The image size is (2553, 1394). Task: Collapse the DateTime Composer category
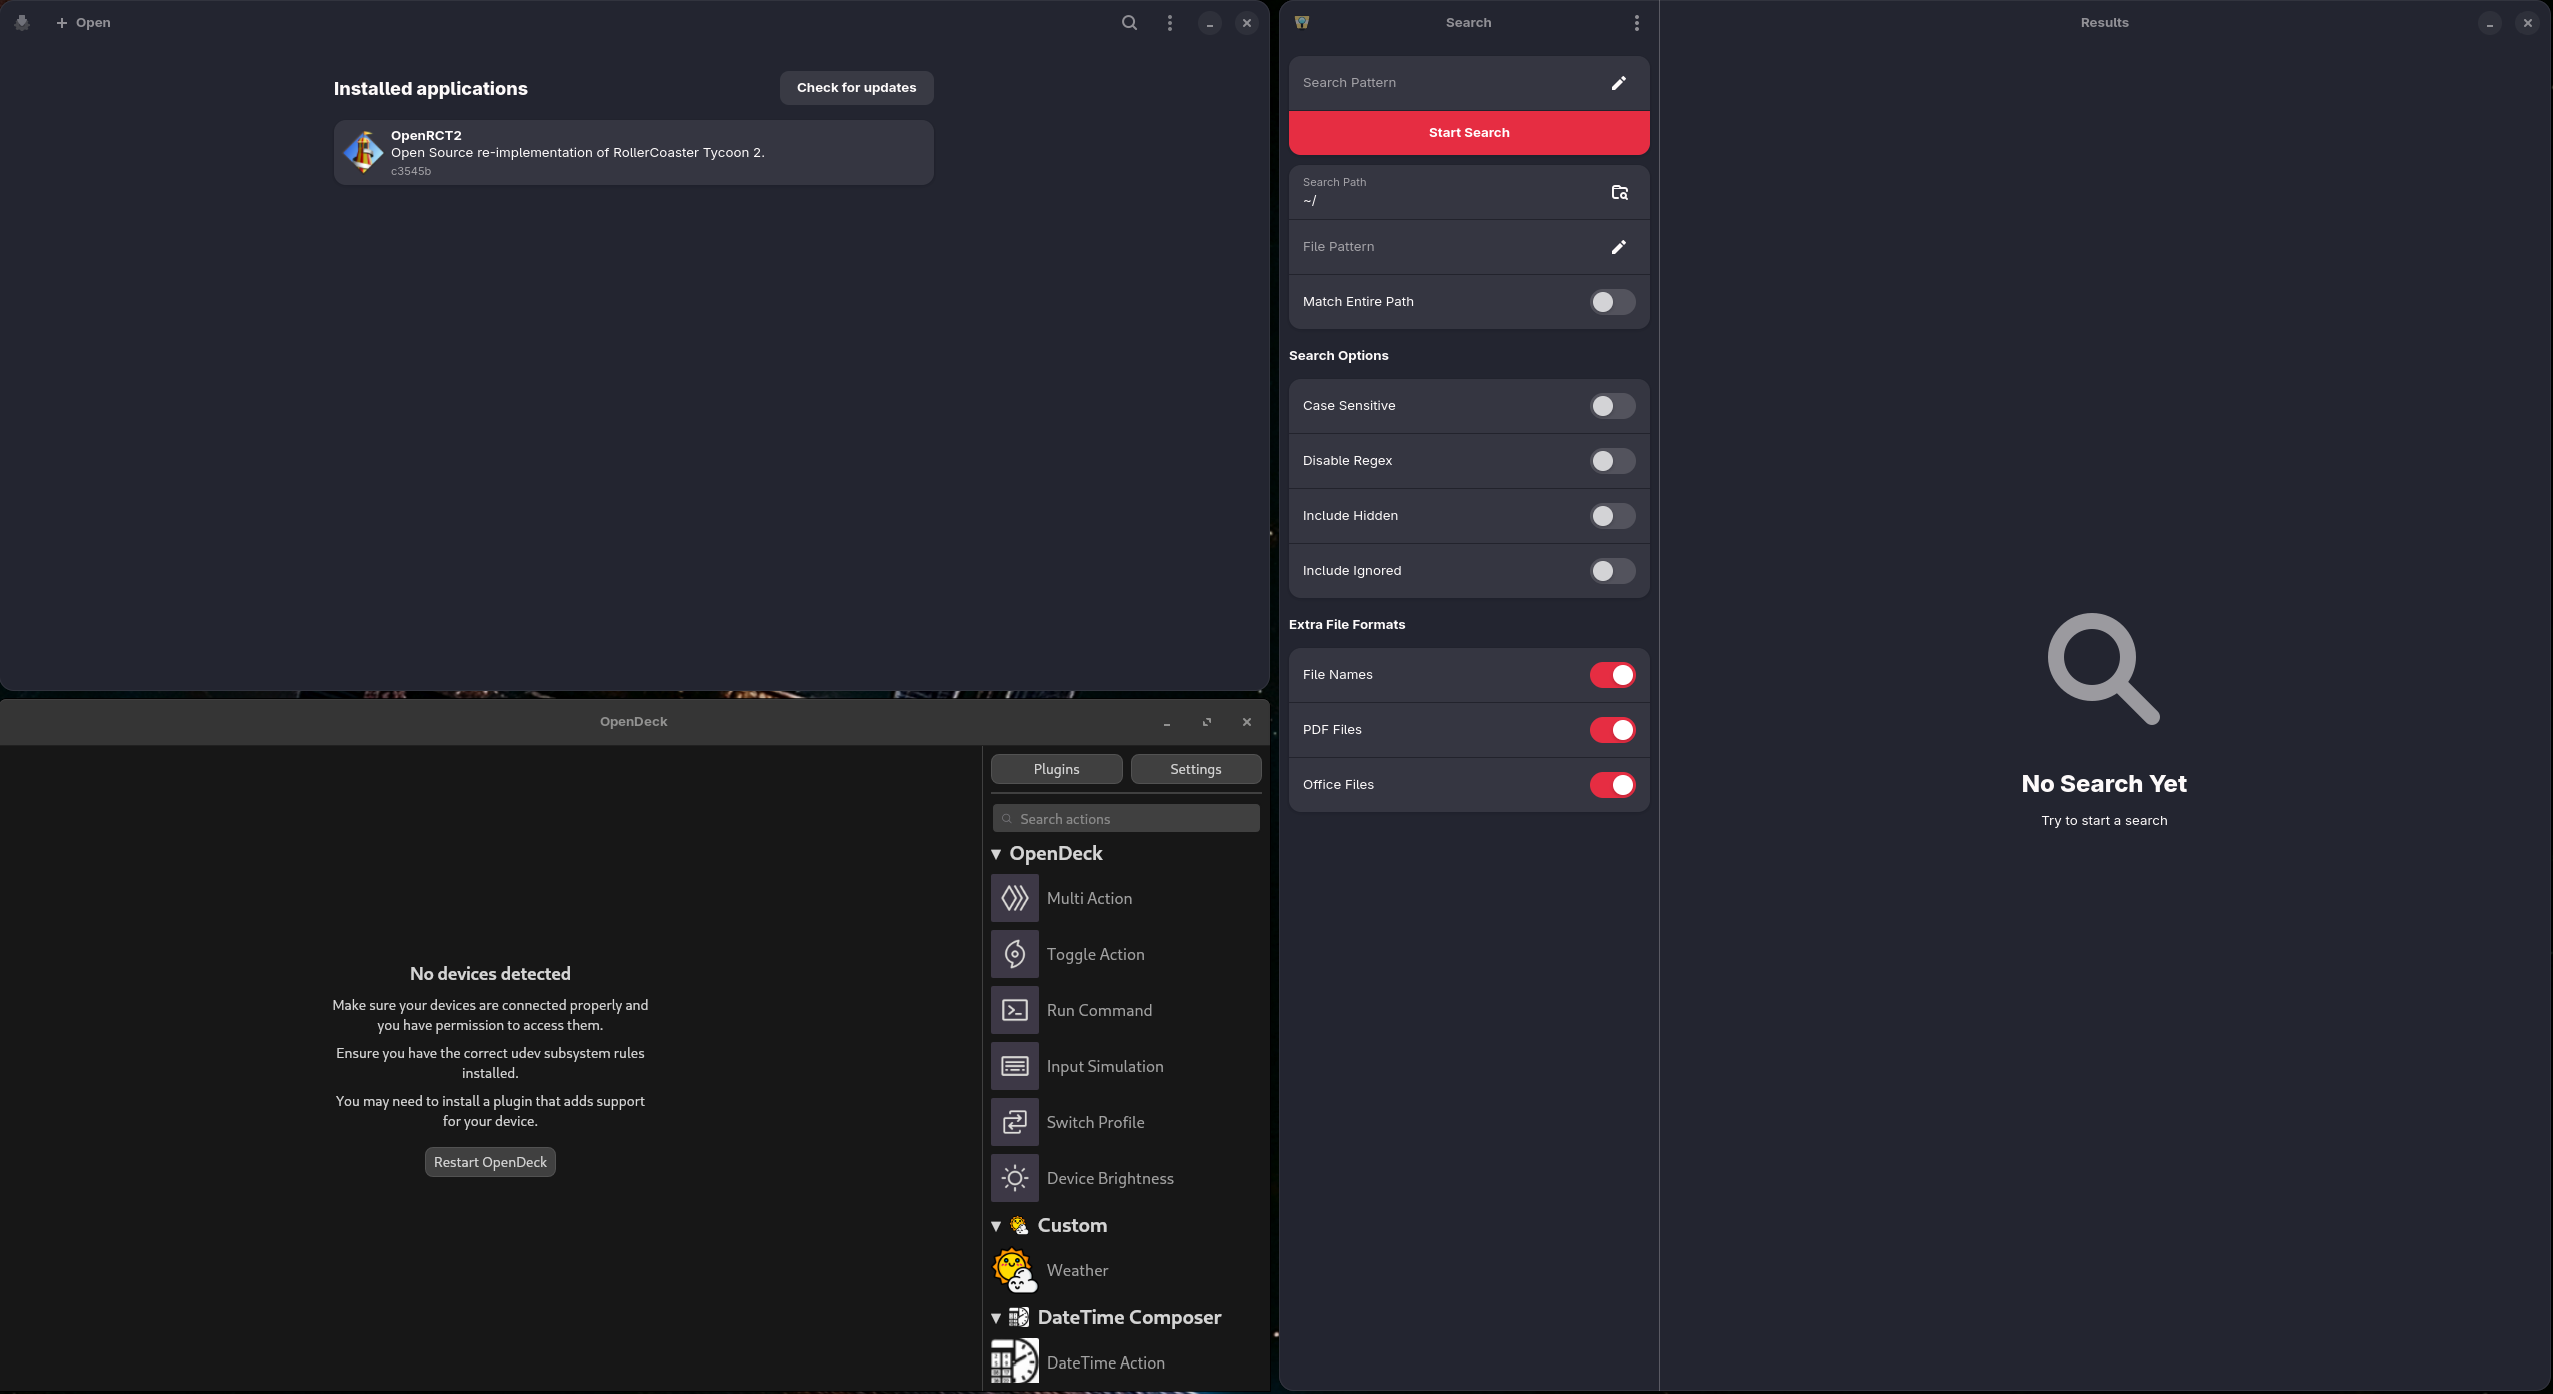996,1318
